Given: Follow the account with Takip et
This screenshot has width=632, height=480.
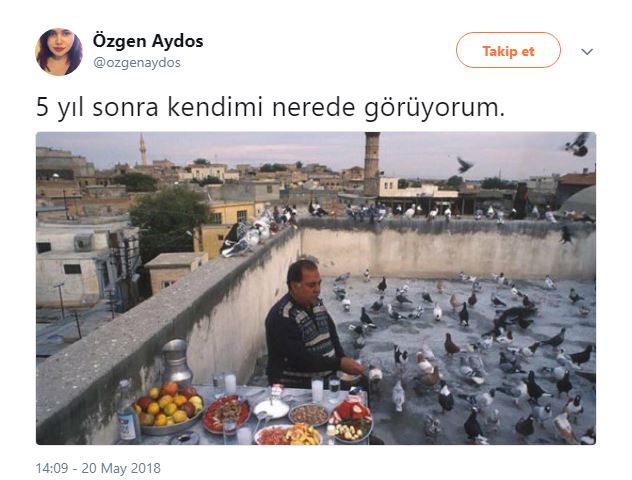Looking at the screenshot, I should [508, 50].
